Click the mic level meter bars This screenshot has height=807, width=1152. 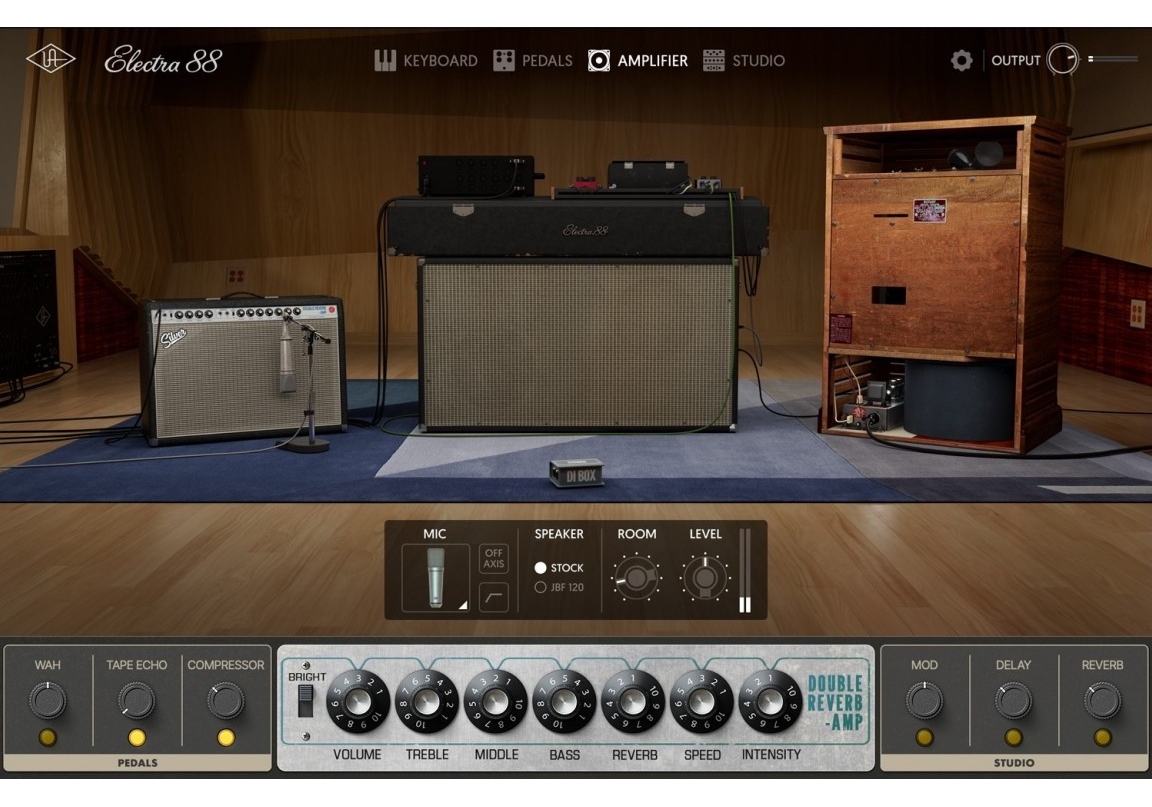tap(745, 570)
